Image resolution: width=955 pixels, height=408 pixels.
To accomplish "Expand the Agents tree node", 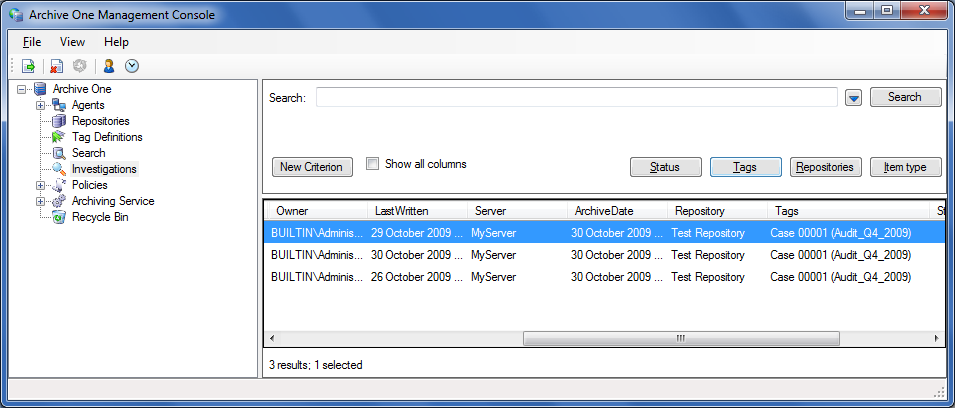I will click(41, 105).
